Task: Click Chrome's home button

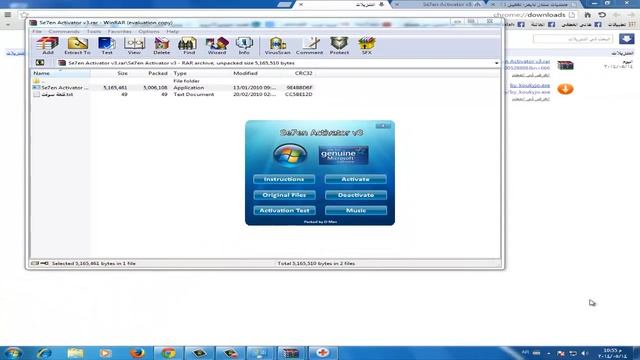Action: click(587, 15)
